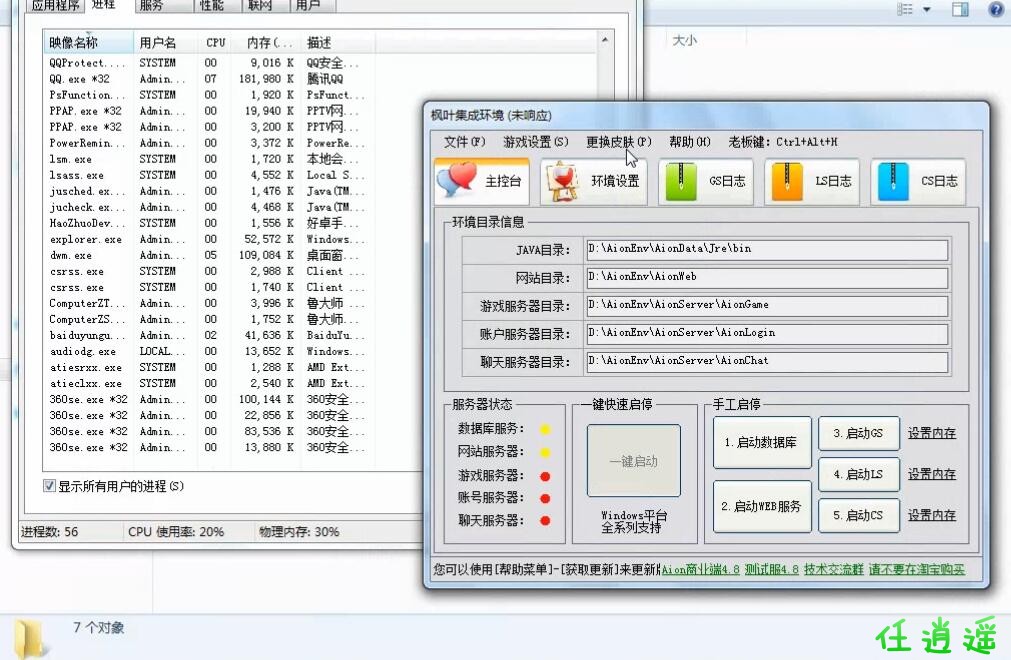Image resolution: width=1011 pixels, height=660 pixels.
Task: Click the 网站服务器 yellow status indicator
Action: point(545,452)
